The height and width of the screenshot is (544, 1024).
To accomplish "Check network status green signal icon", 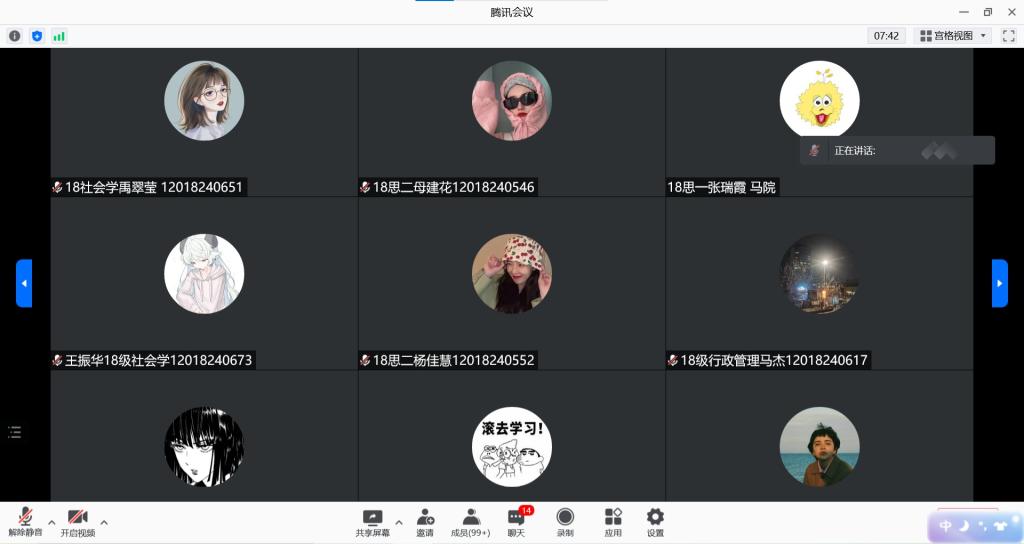I will (59, 36).
